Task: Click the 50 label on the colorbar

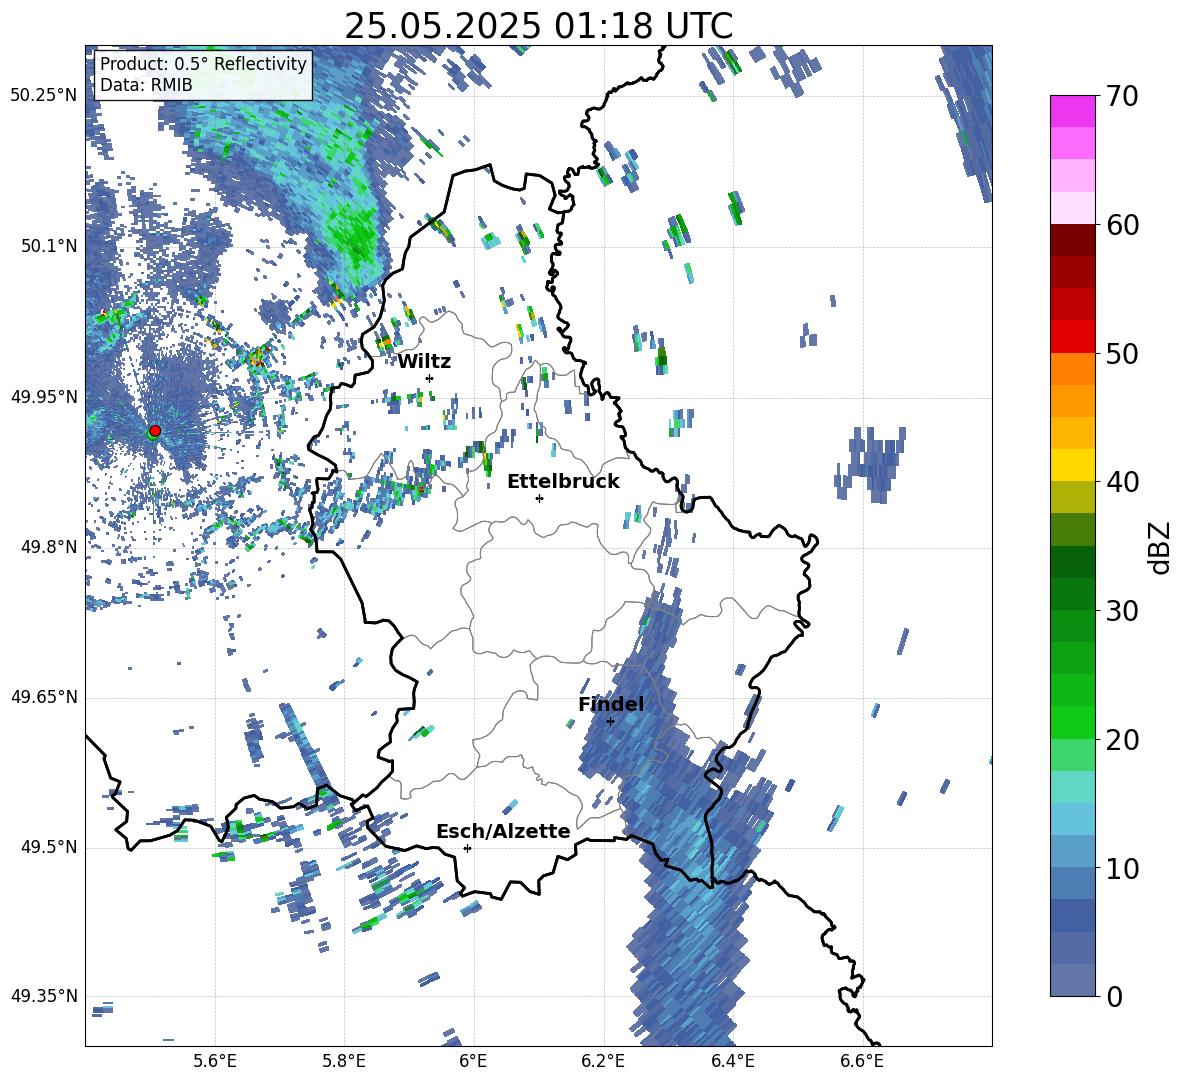Action: [x=1122, y=353]
